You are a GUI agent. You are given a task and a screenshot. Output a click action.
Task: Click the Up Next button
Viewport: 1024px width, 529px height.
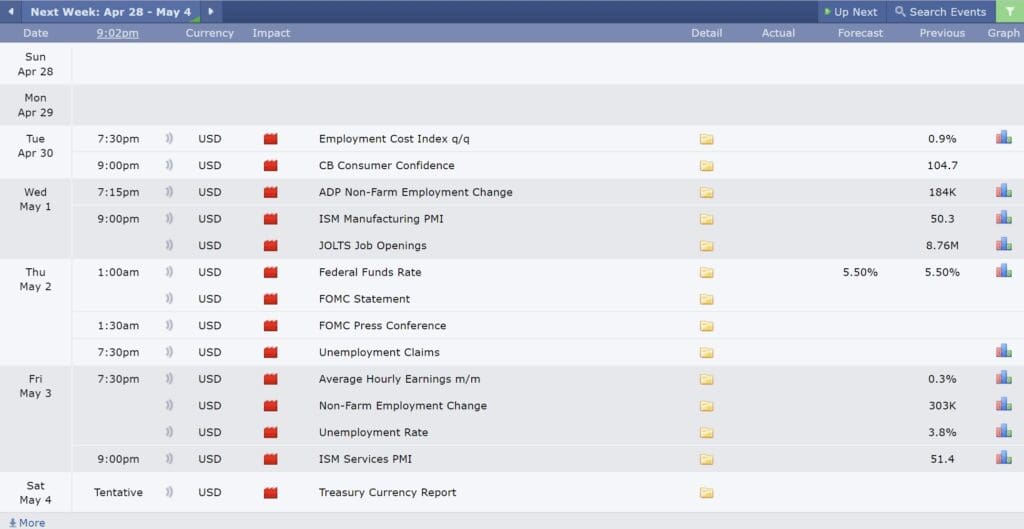(852, 12)
